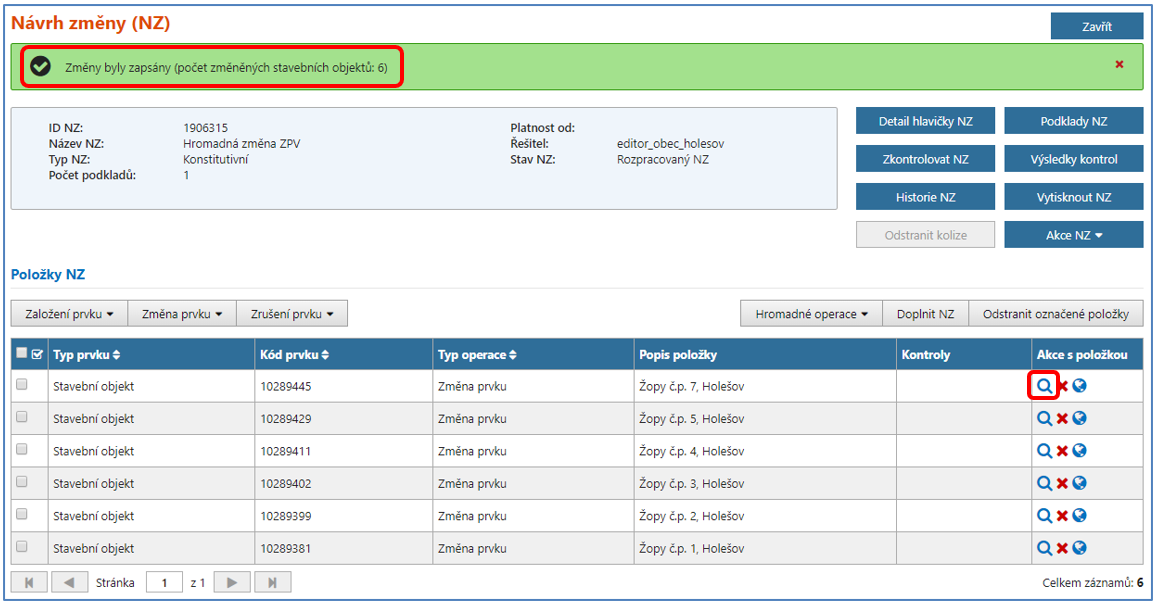Click the page number input field

pos(164,582)
